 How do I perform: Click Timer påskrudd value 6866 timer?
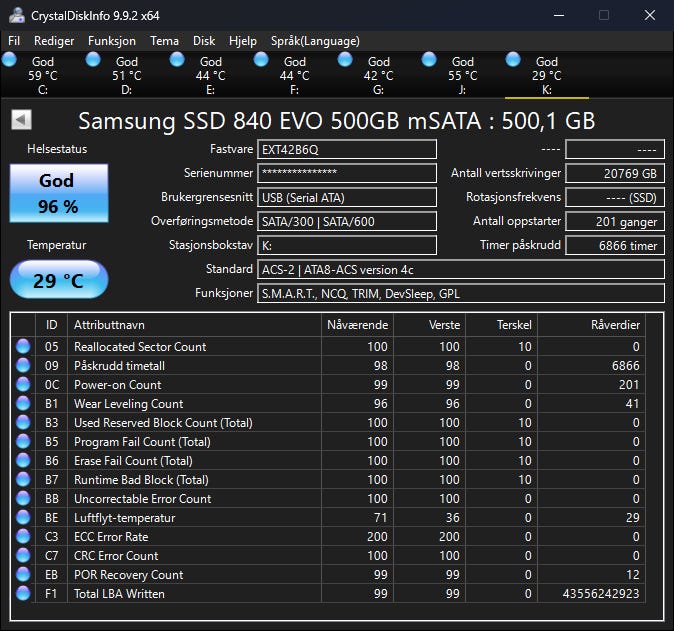[x=615, y=245]
